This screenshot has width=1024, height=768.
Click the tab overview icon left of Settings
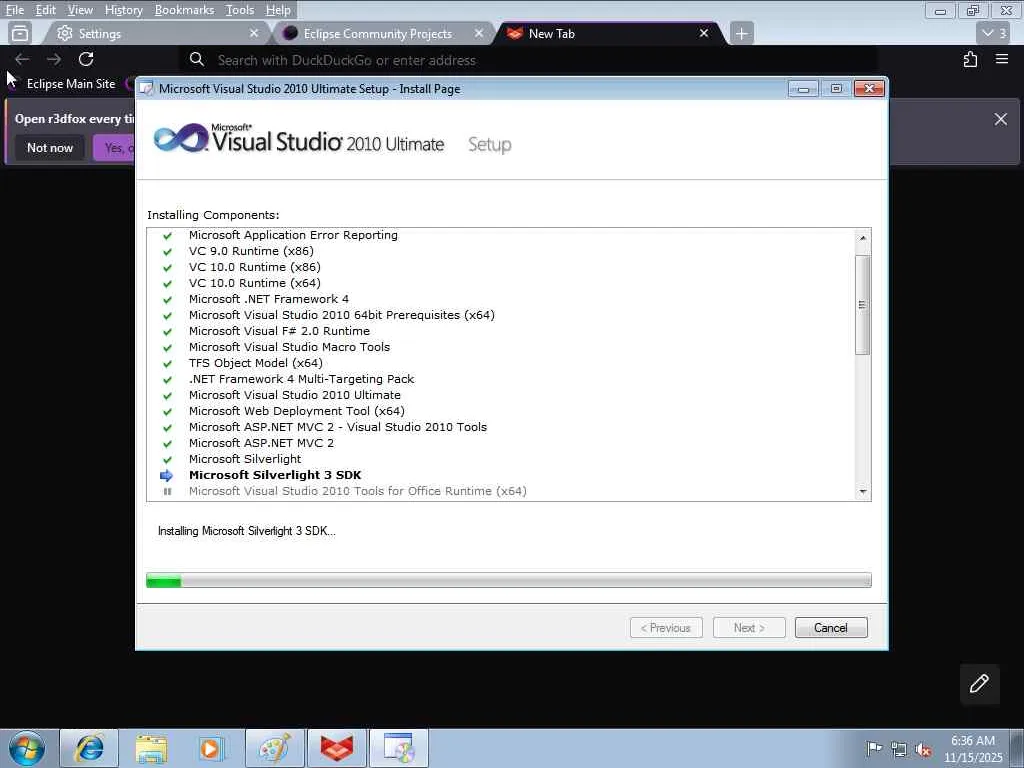click(x=20, y=33)
